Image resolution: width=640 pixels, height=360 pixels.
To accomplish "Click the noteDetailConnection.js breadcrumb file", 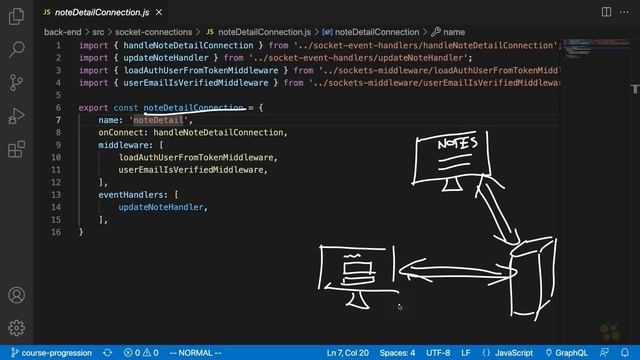I will pos(259,32).
